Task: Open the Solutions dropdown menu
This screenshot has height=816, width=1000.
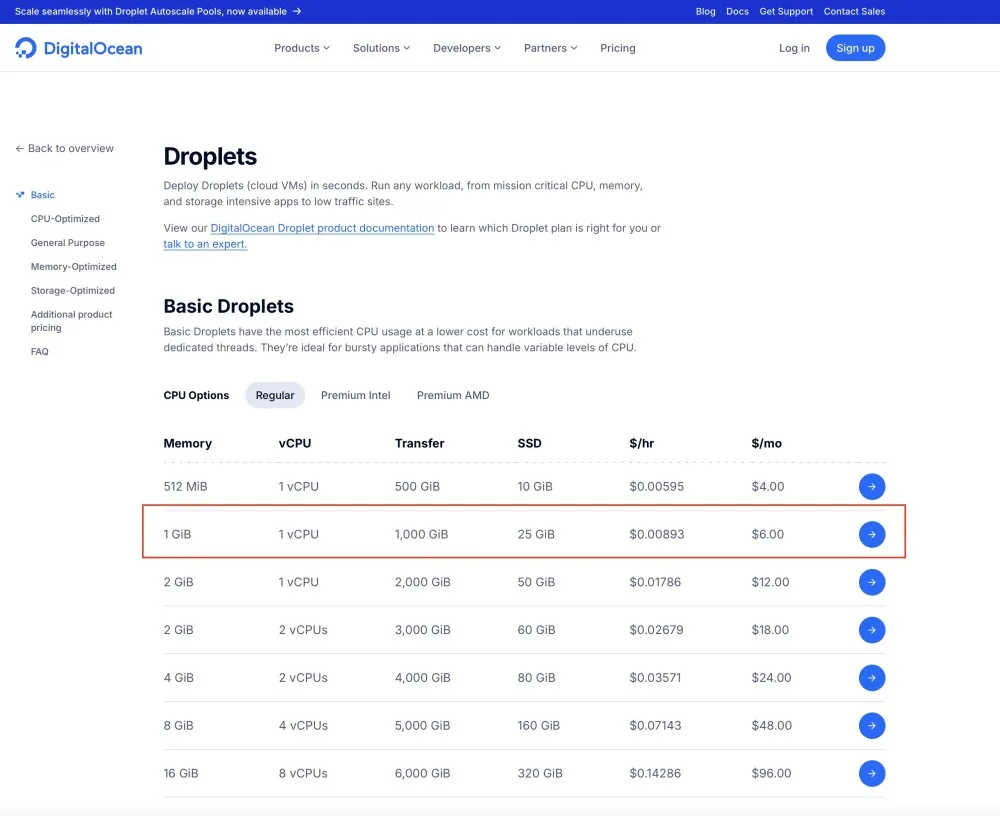Action: (x=381, y=48)
